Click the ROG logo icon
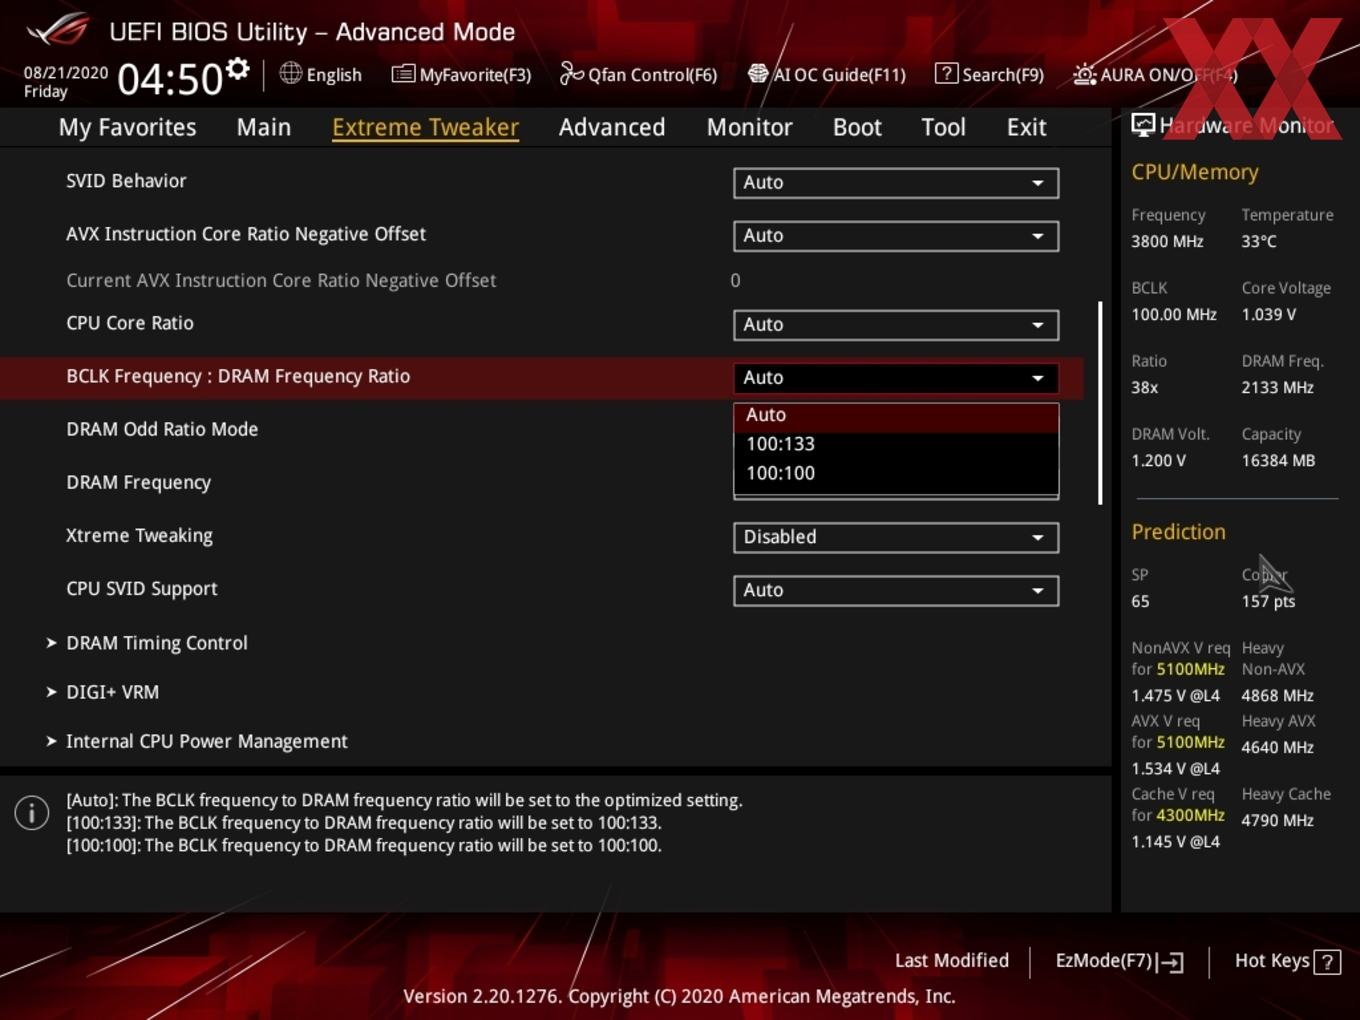 click(57, 30)
